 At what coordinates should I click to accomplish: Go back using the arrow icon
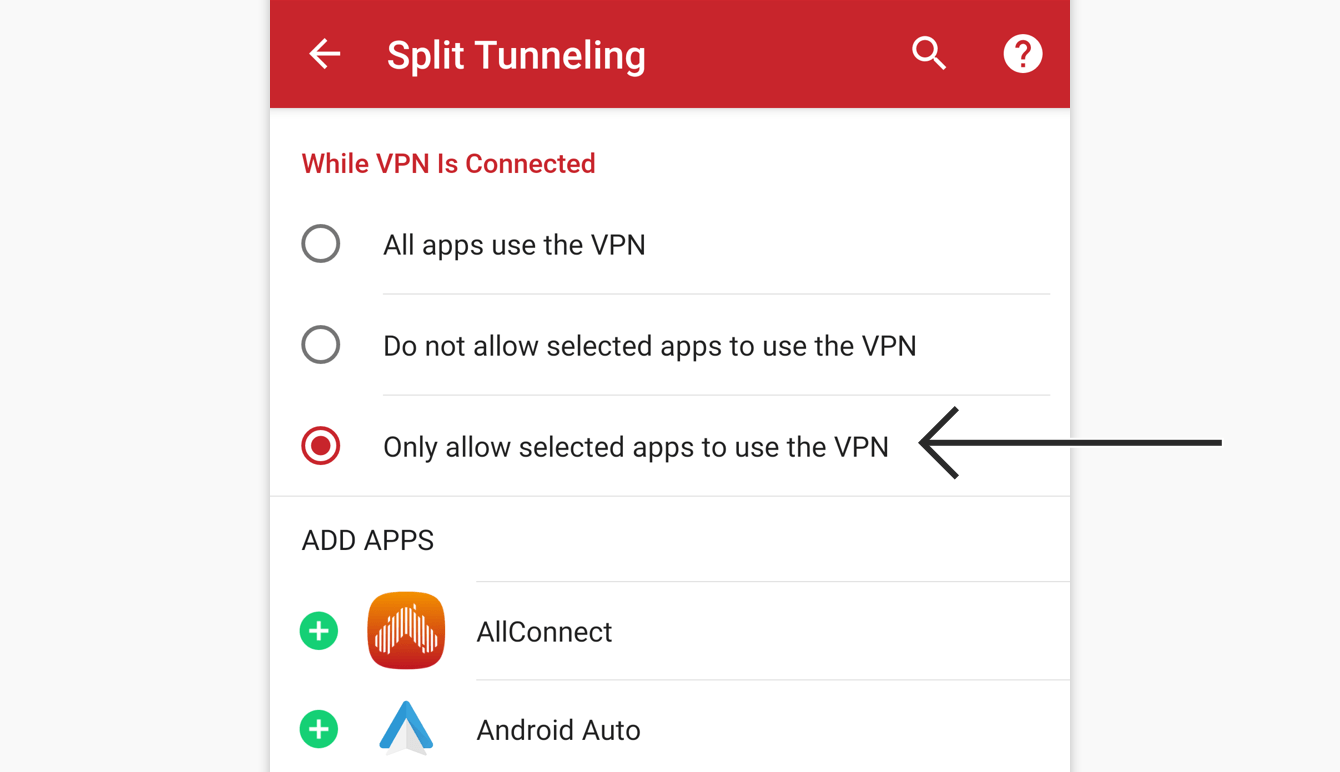[x=324, y=54]
